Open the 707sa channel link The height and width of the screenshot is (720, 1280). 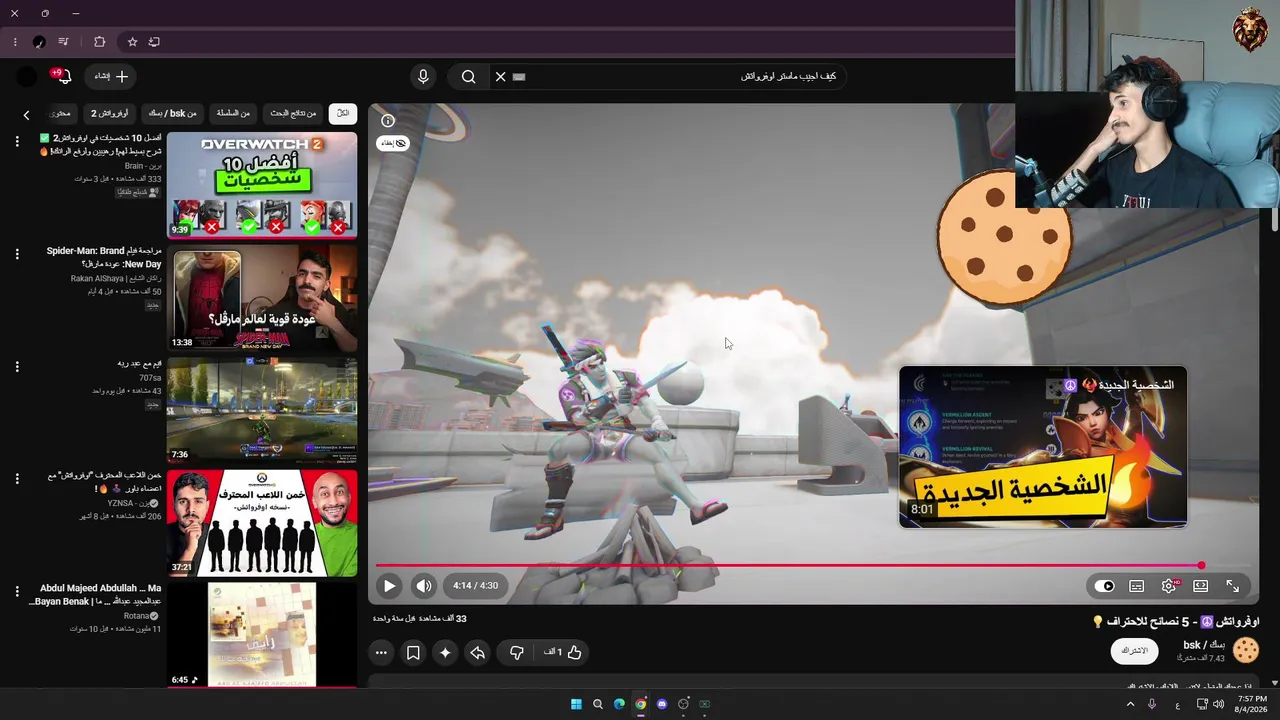pyautogui.click(x=150, y=378)
